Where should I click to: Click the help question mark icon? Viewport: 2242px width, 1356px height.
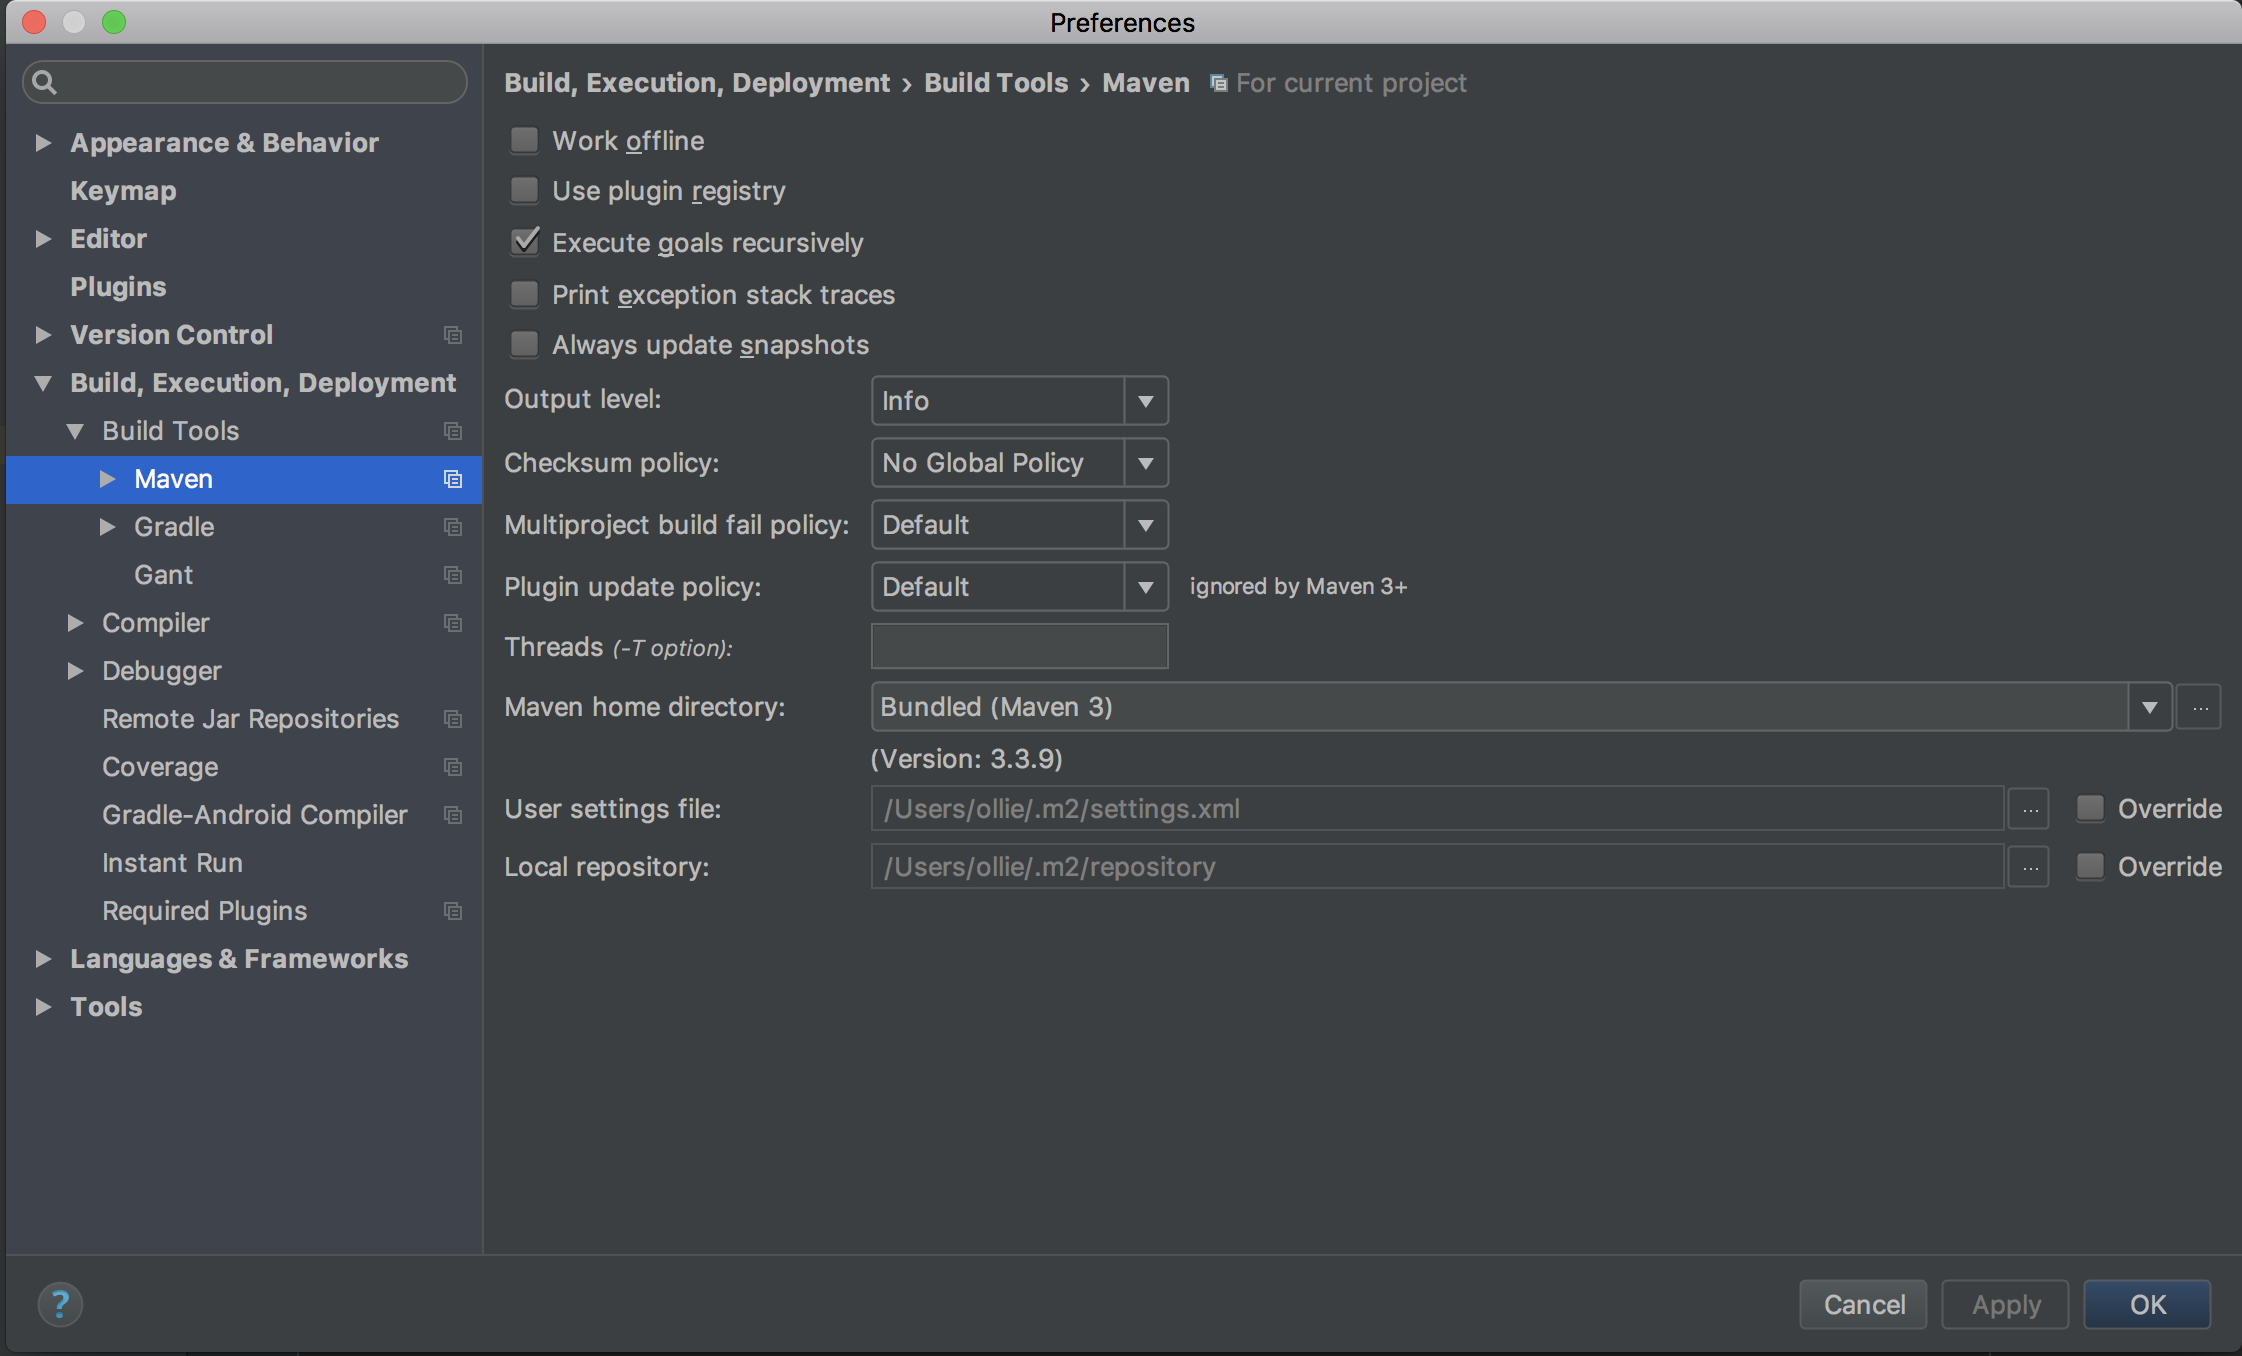click(60, 1304)
